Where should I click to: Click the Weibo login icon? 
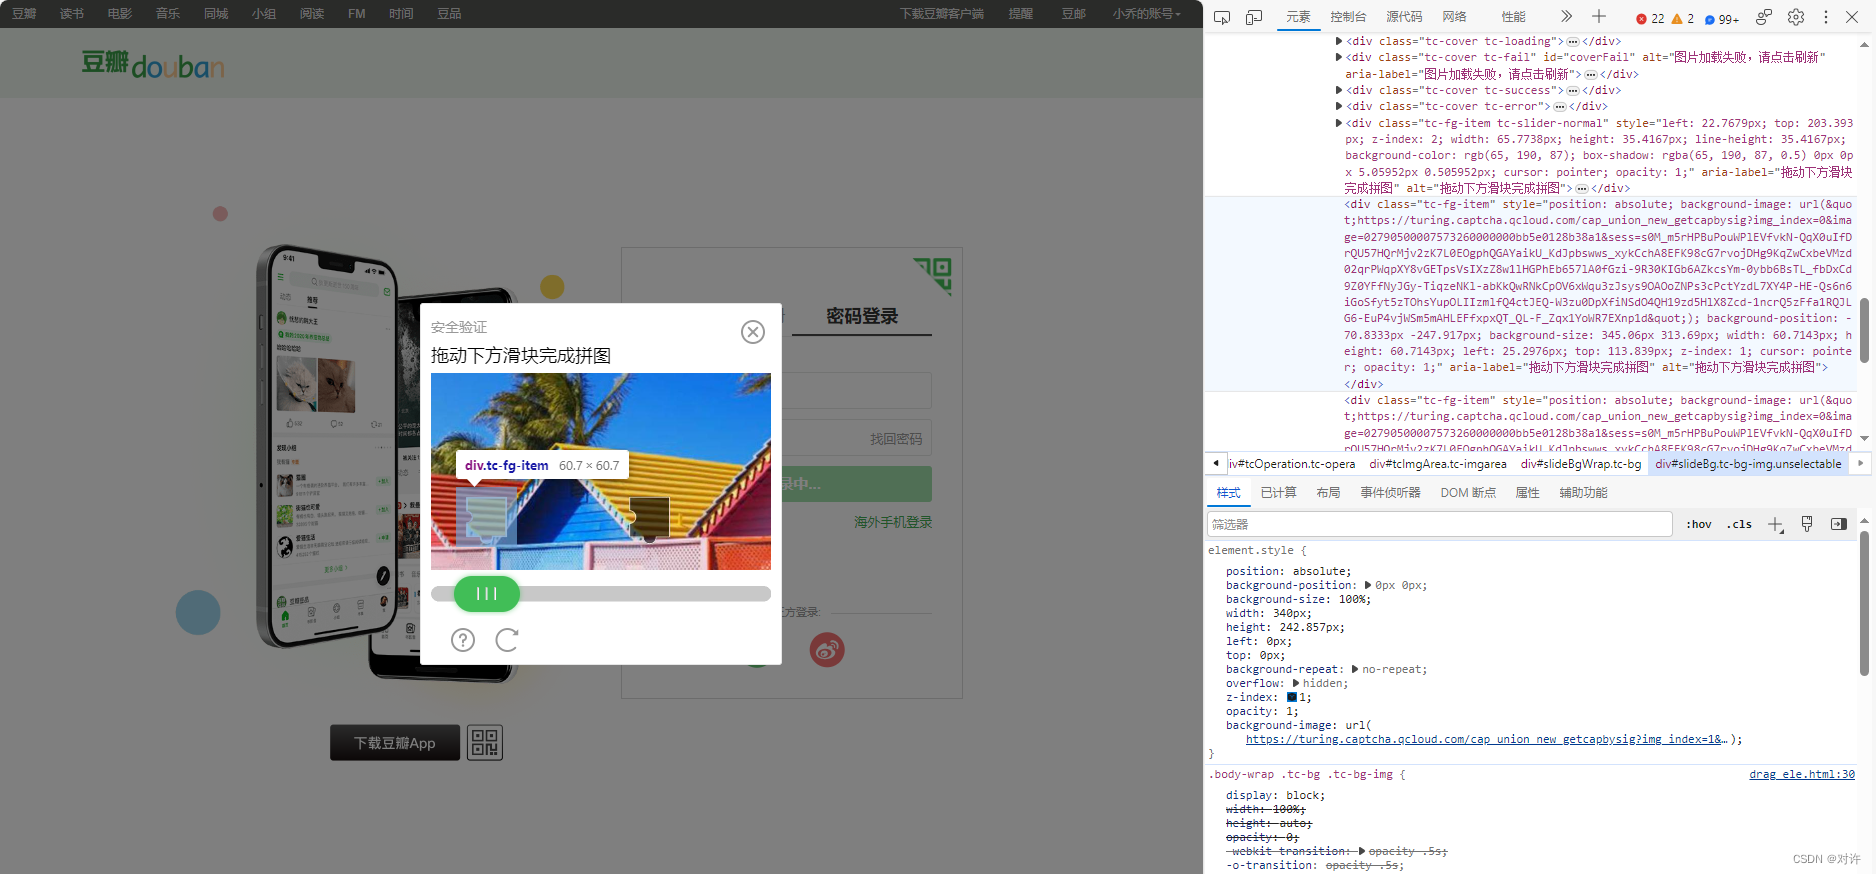click(x=827, y=650)
